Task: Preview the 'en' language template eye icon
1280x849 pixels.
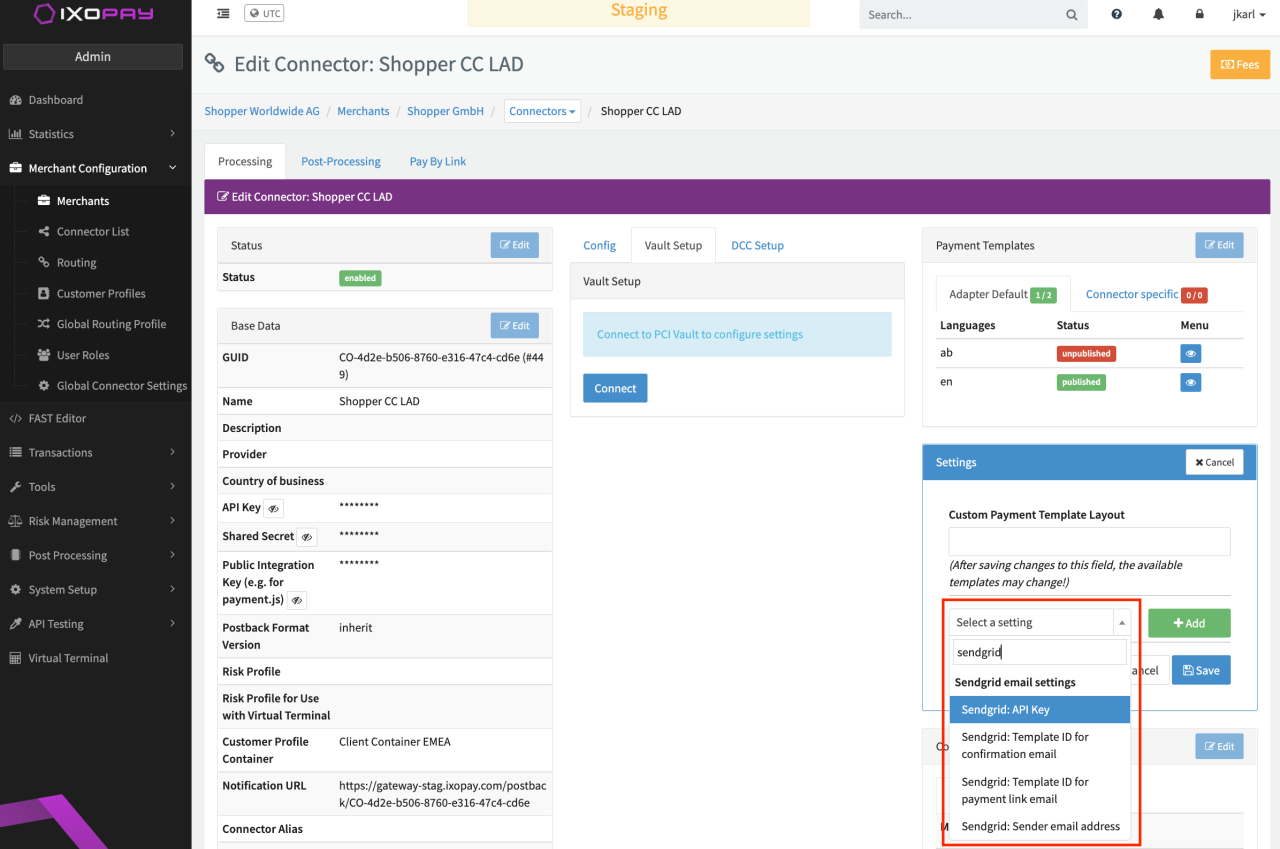Action: 1190,382
